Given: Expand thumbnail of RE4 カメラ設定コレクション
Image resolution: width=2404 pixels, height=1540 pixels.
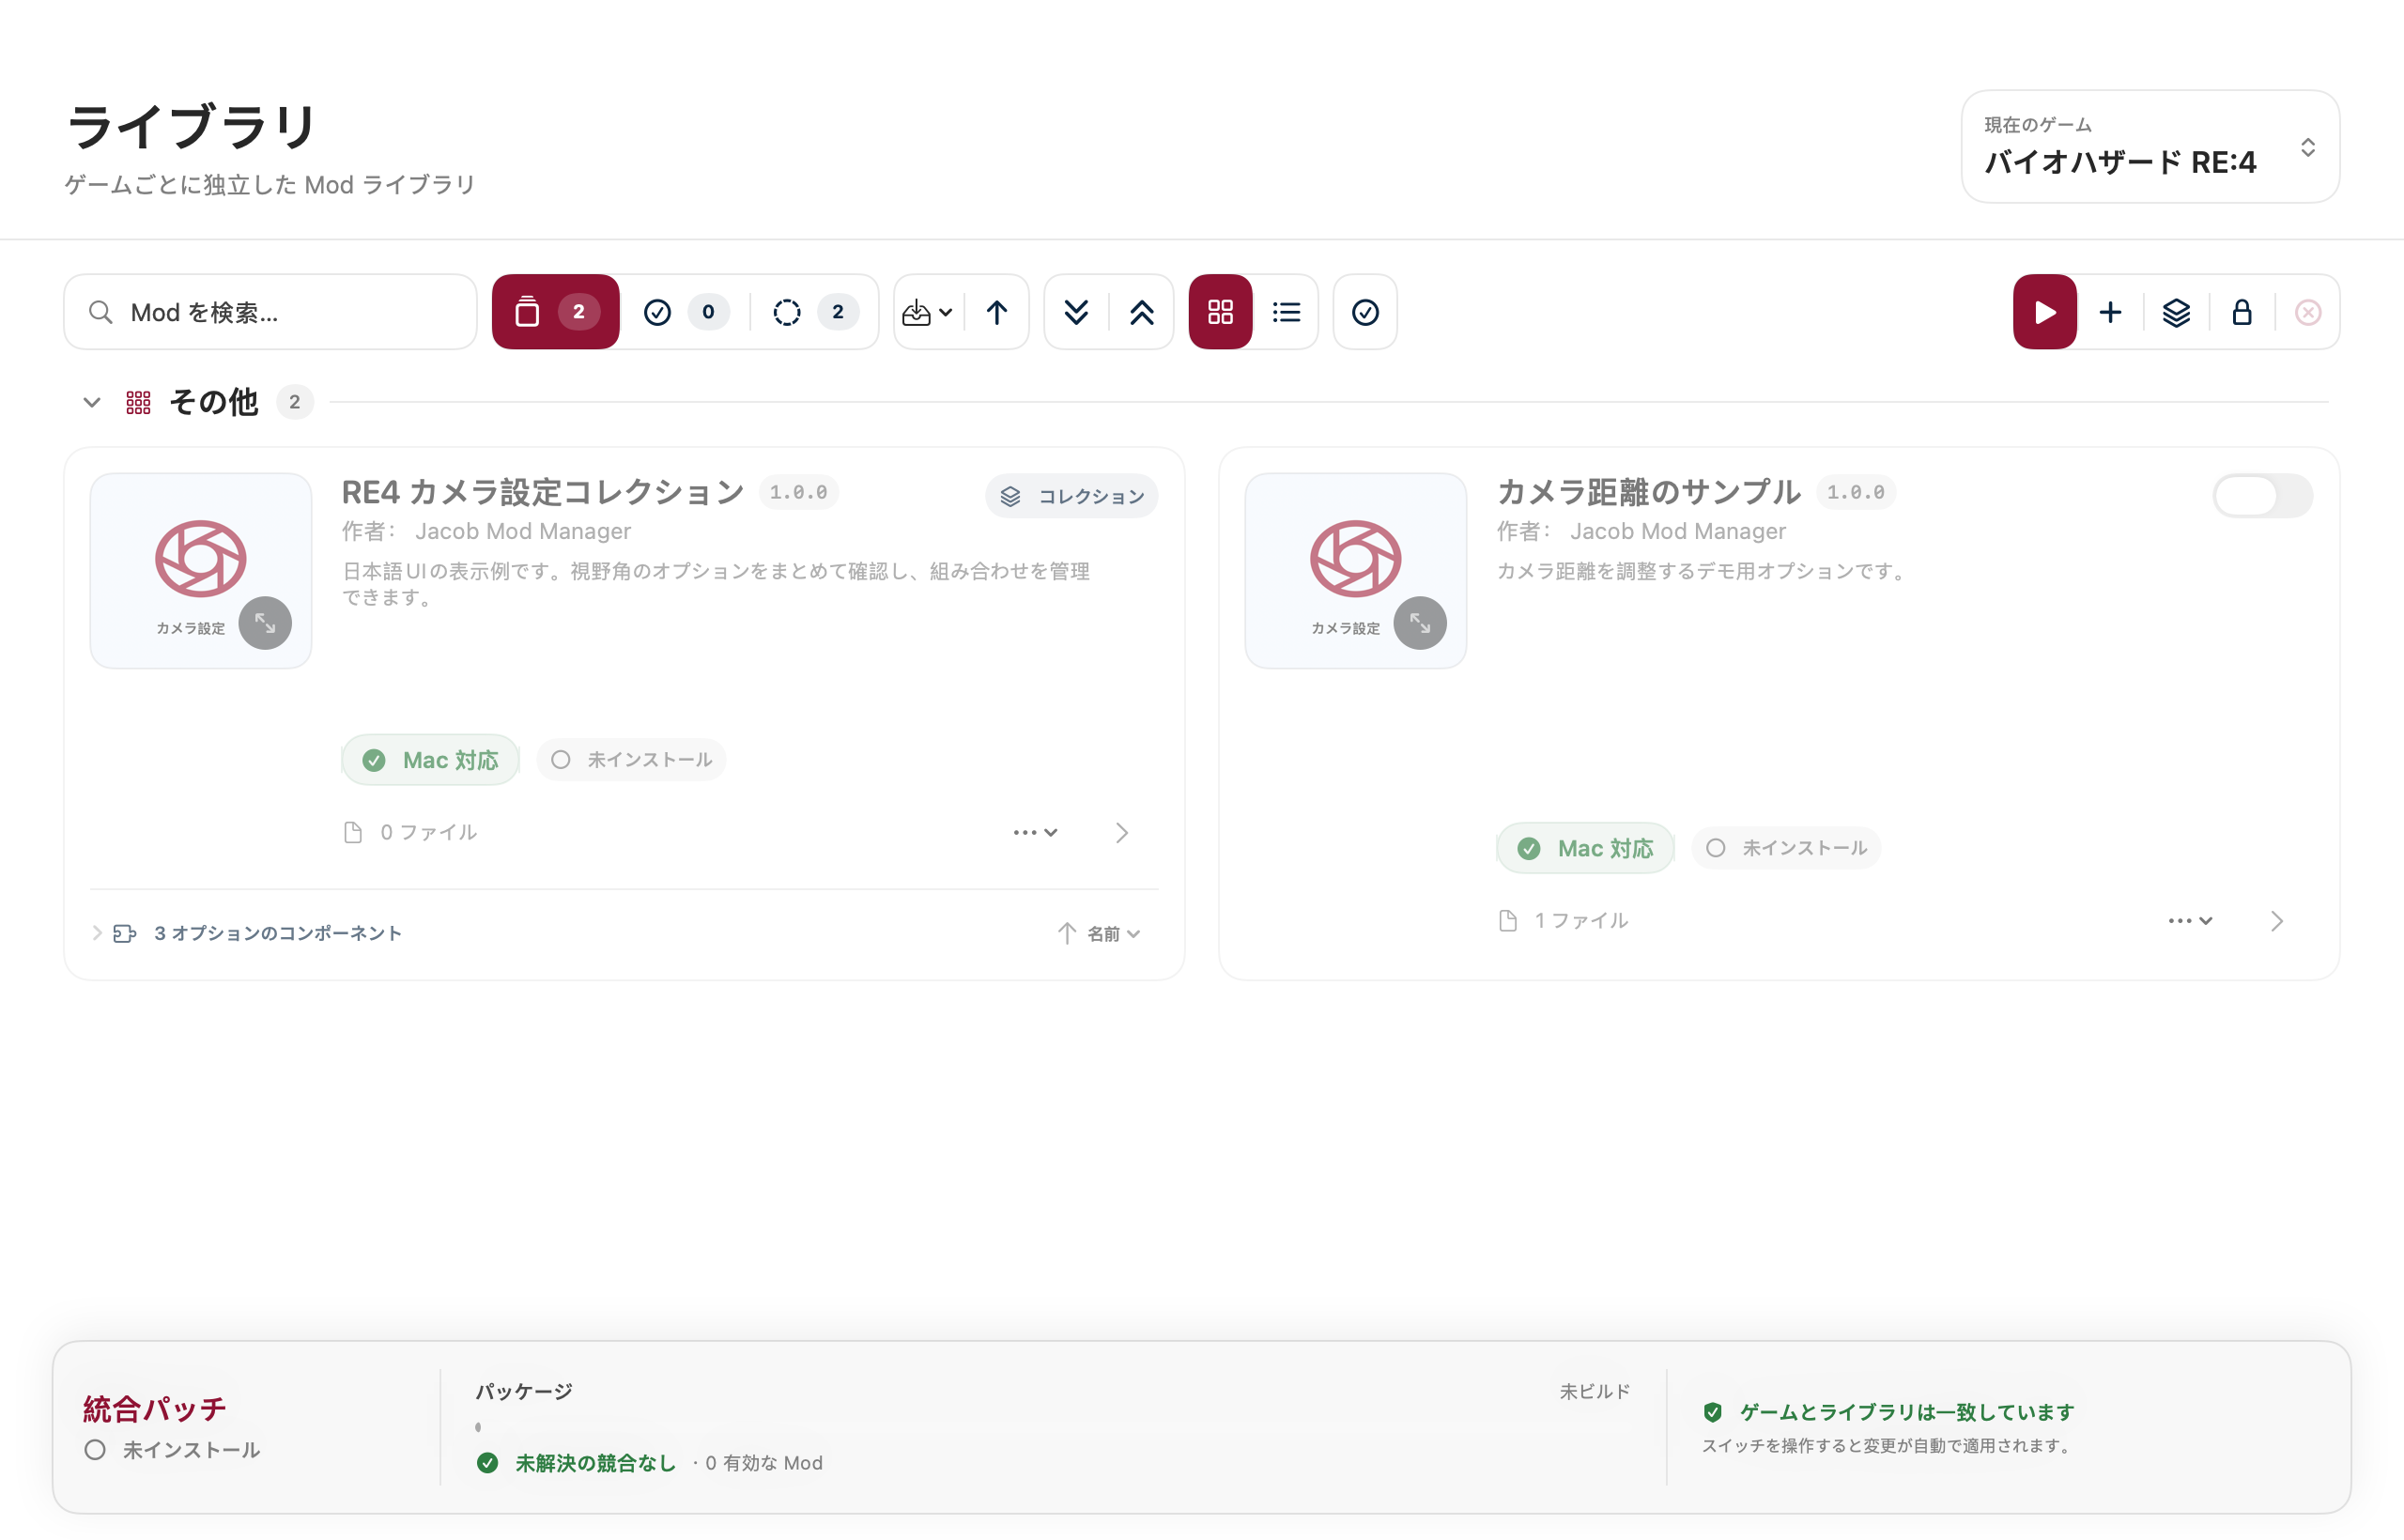Looking at the screenshot, I should (265, 623).
